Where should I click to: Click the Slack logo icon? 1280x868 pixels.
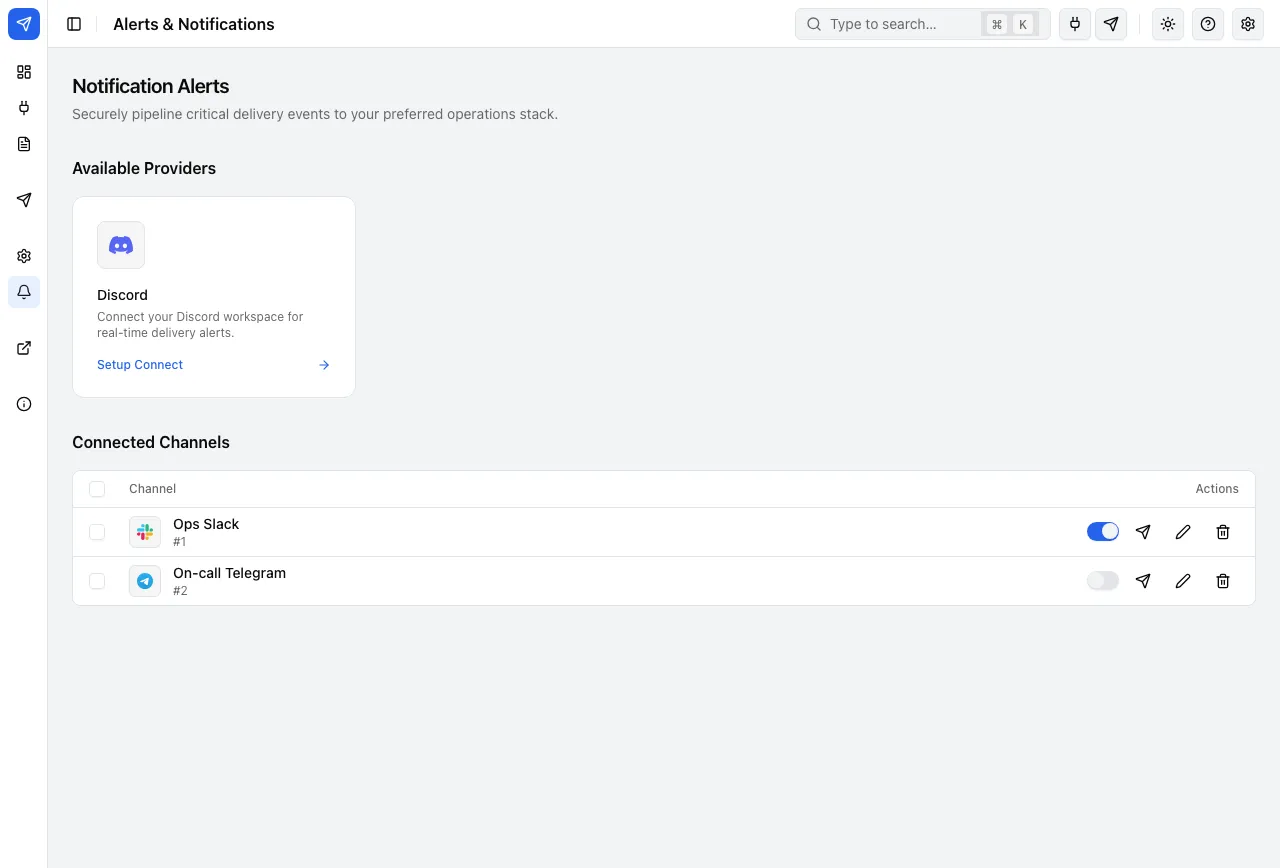(x=145, y=532)
